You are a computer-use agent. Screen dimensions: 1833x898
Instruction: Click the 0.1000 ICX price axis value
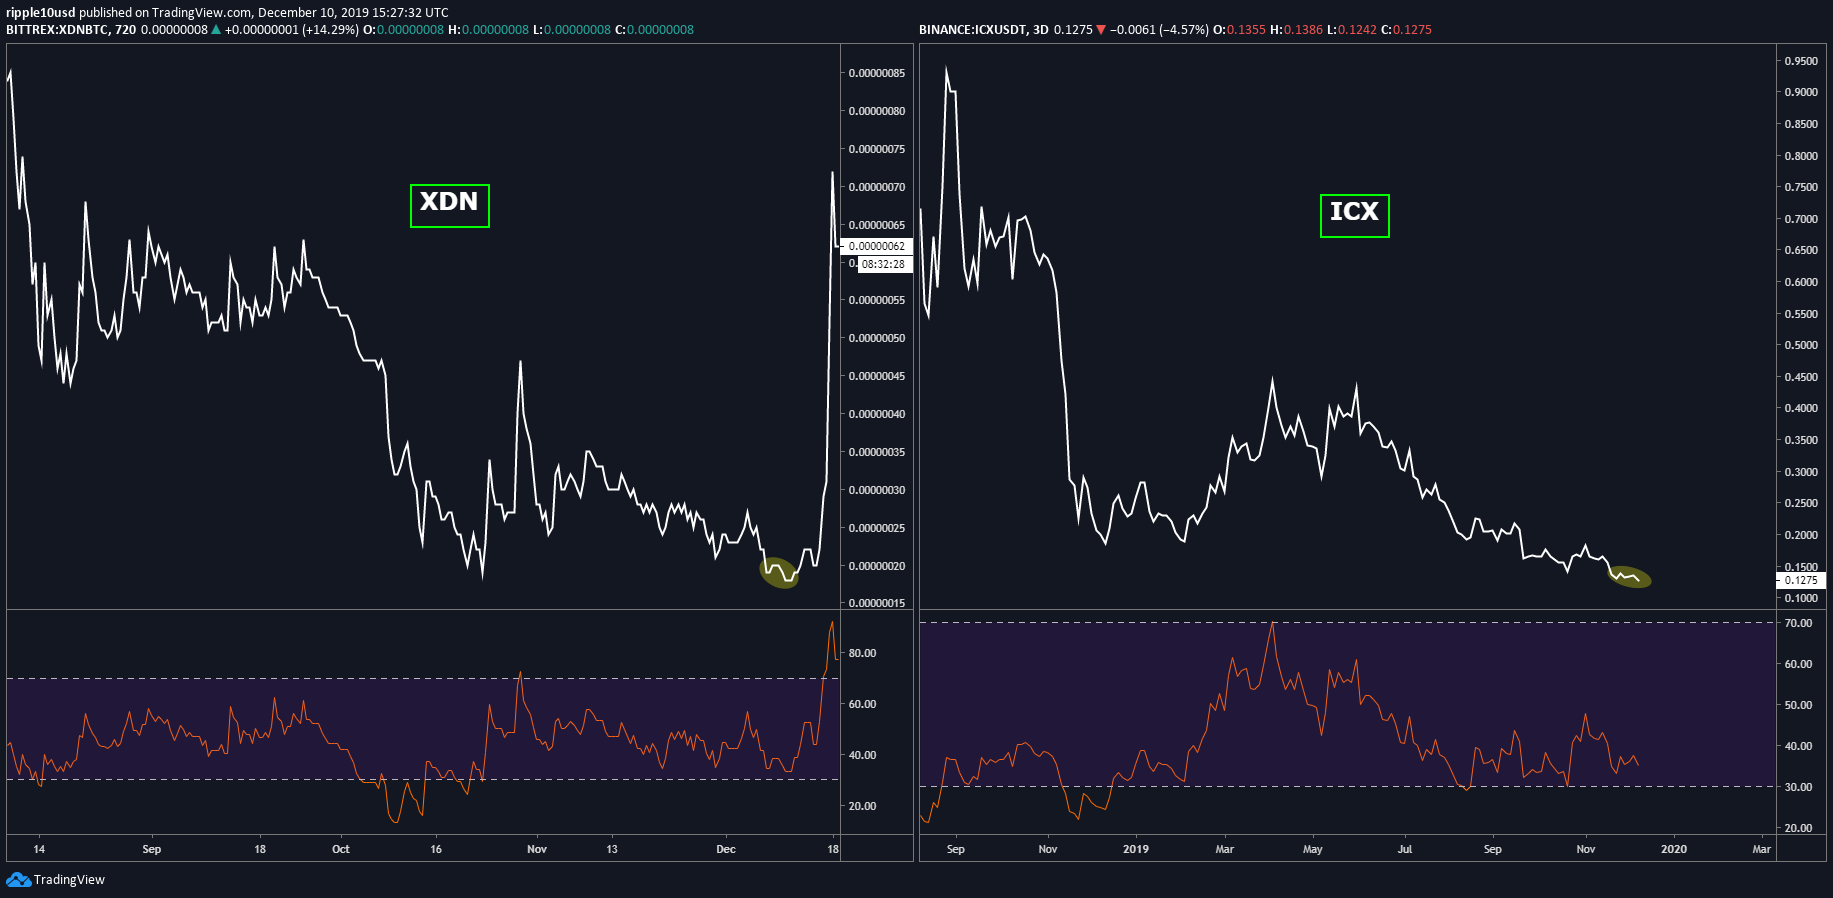click(1802, 598)
